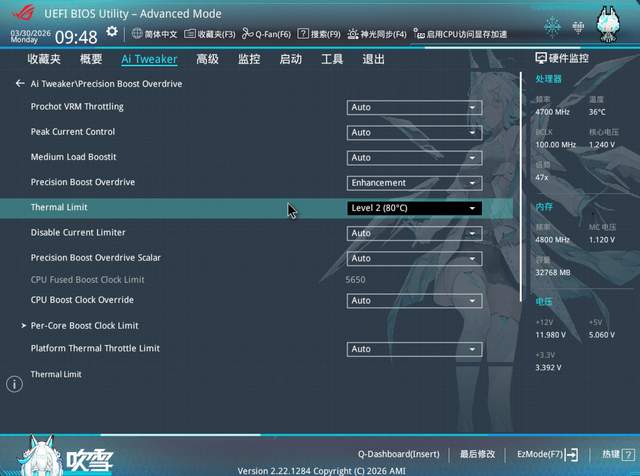Open the 监控 tab
640x476 pixels.
[249, 59]
